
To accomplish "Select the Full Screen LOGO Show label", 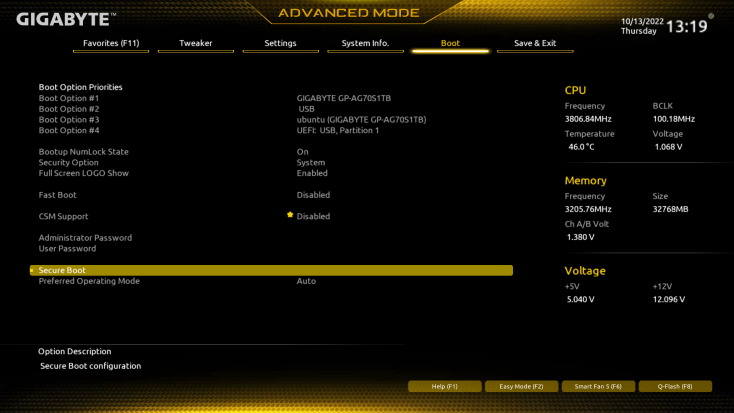I will 83,173.
